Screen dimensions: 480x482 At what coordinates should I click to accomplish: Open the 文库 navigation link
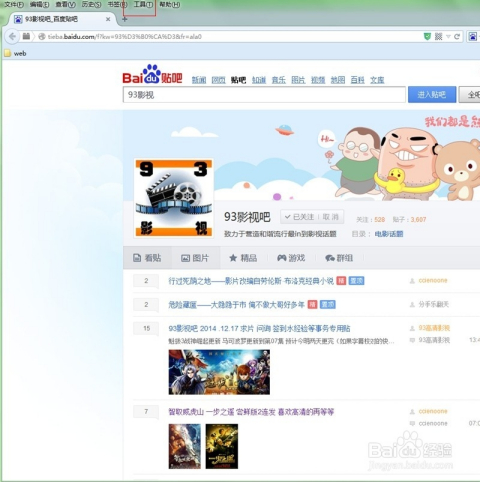[377, 80]
